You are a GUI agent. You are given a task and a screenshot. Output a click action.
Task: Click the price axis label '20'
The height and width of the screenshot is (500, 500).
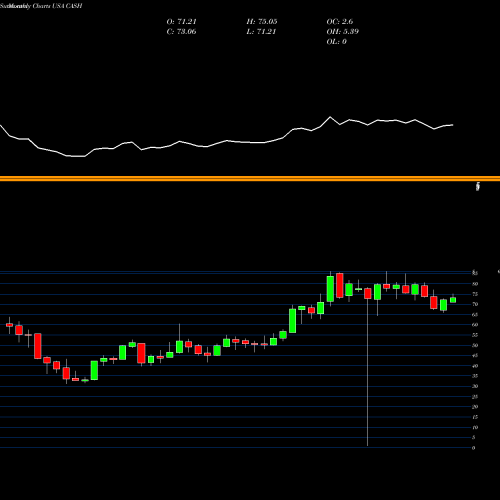click(x=475, y=407)
